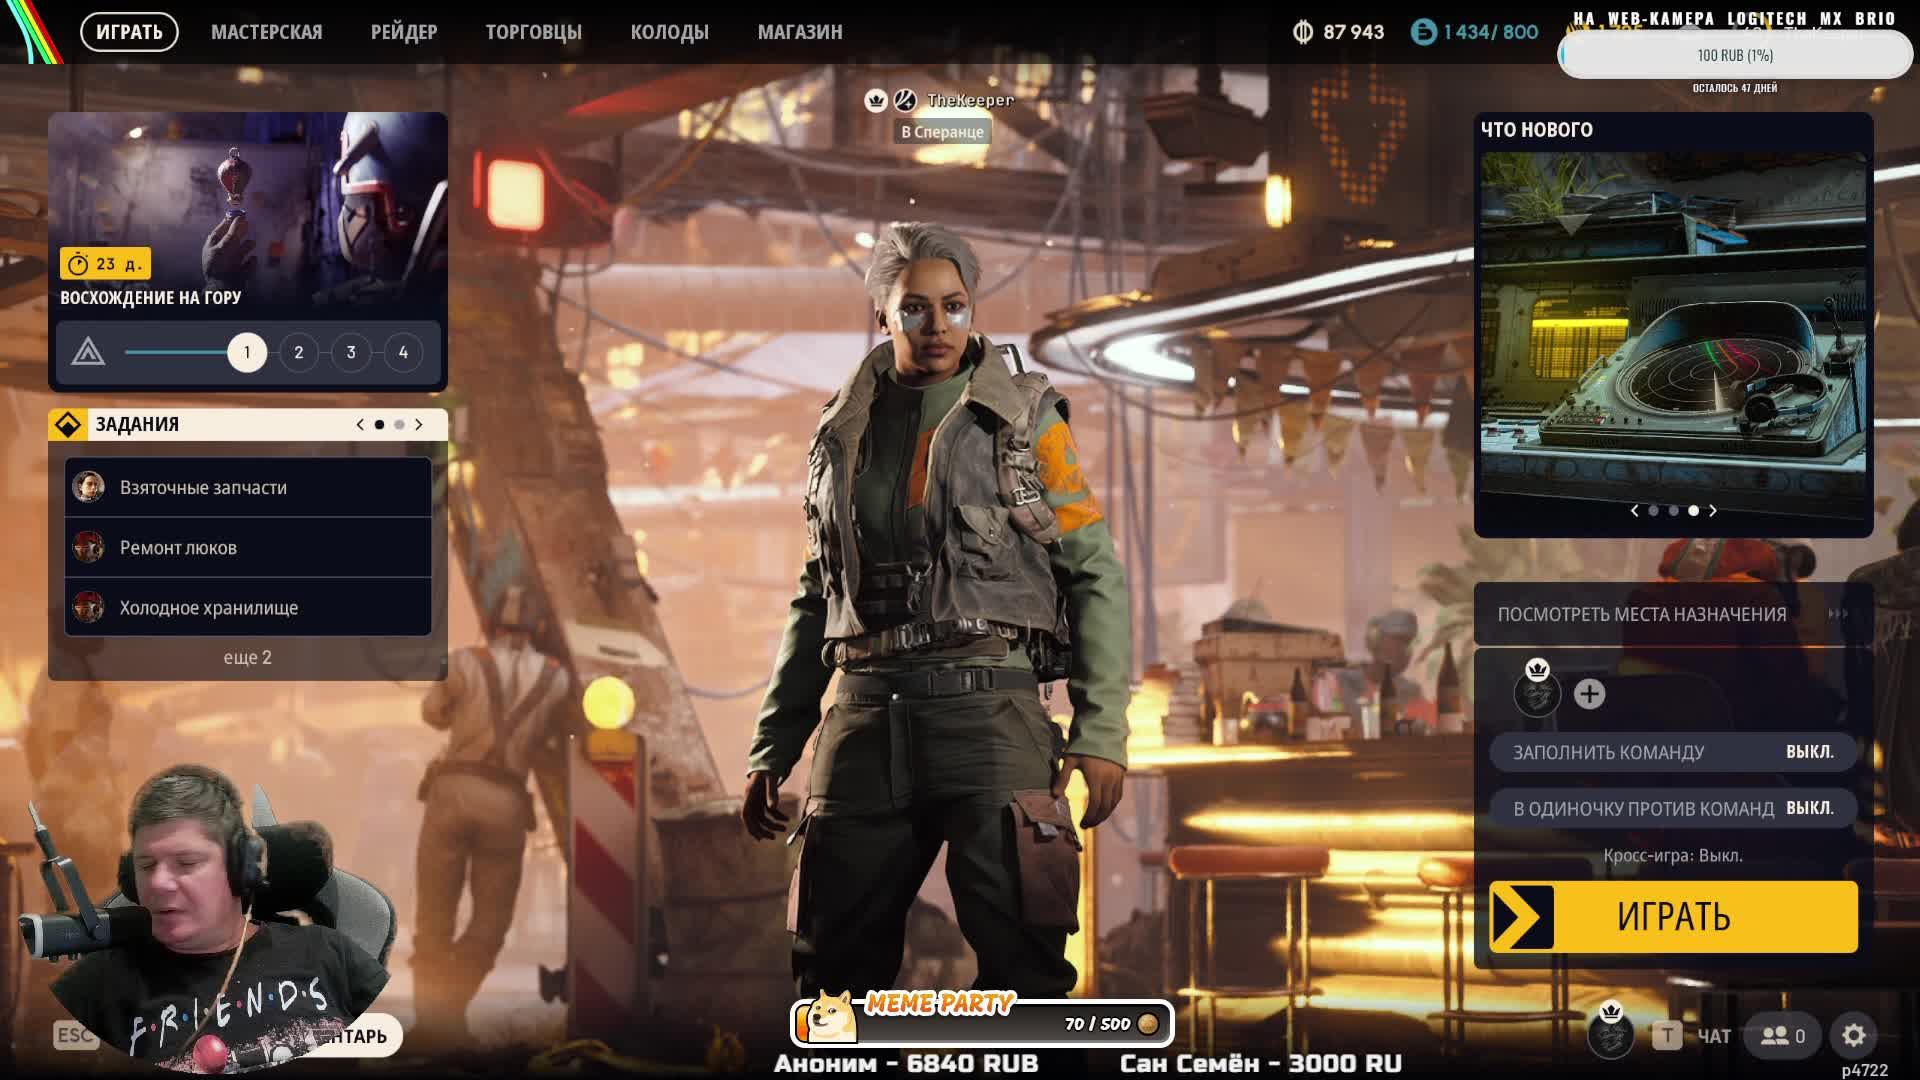Viewport: 1920px width, 1080px height.
Task: Toggle ЗАПОЛНИТЬ КОМАНДУ setting
Action: coord(1673,752)
